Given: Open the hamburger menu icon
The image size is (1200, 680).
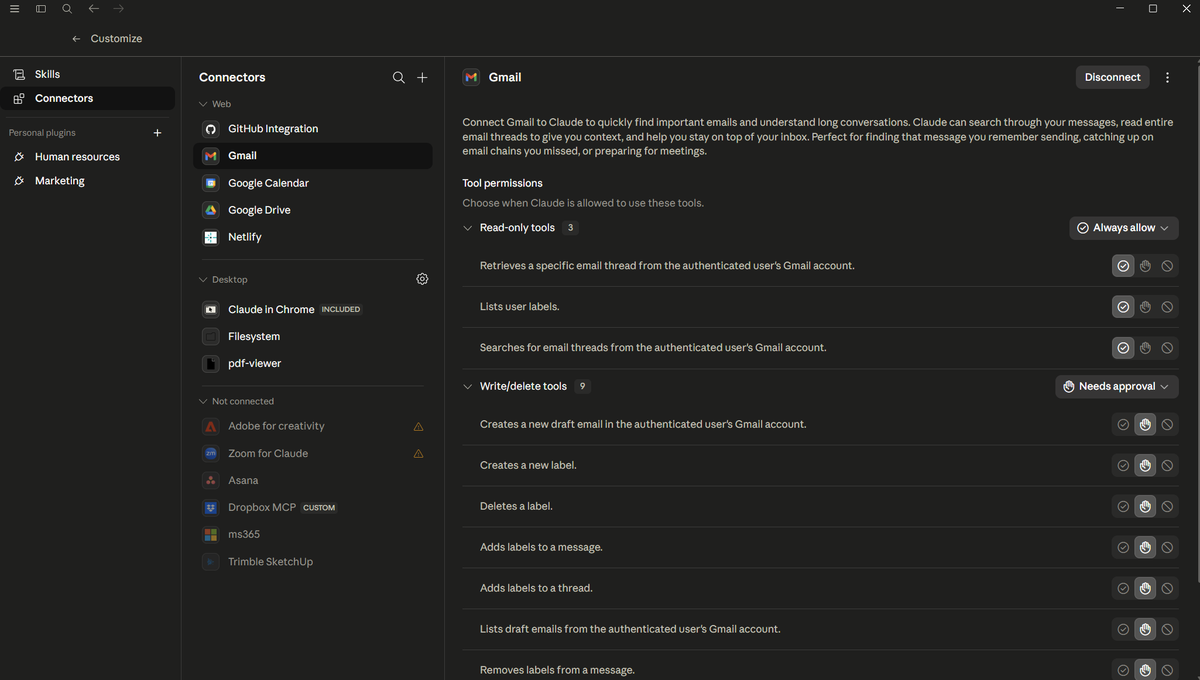Looking at the screenshot, I should (15, 9).
